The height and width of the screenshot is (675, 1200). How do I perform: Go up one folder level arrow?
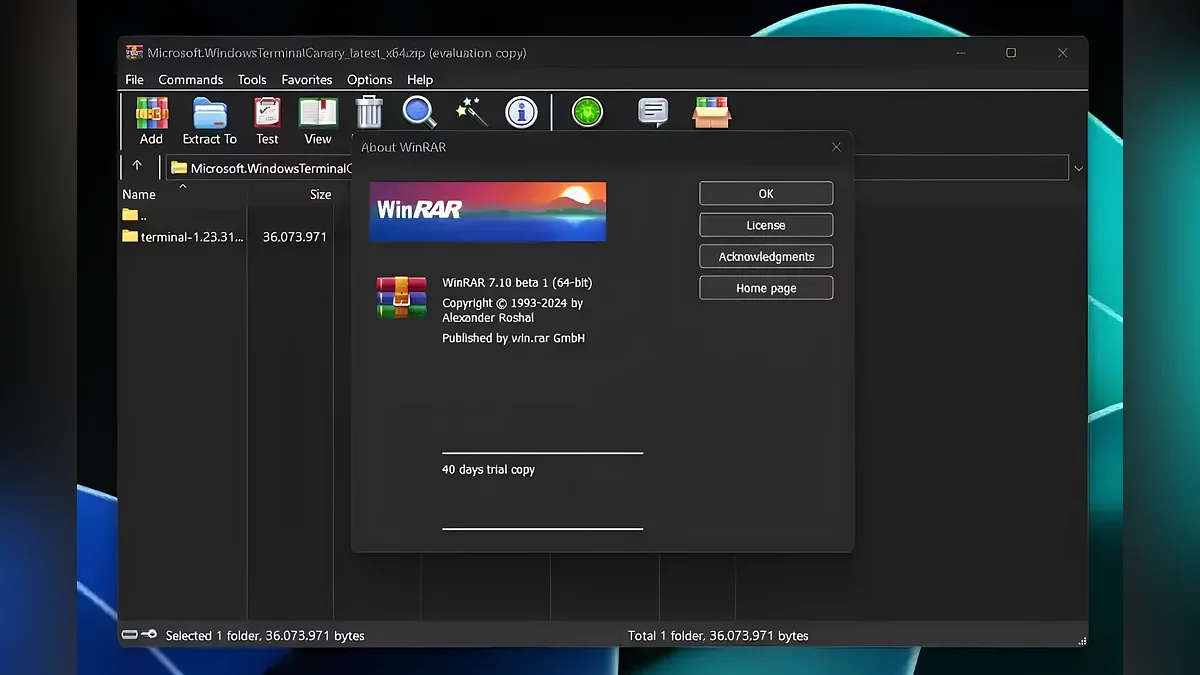click(137, 167)
